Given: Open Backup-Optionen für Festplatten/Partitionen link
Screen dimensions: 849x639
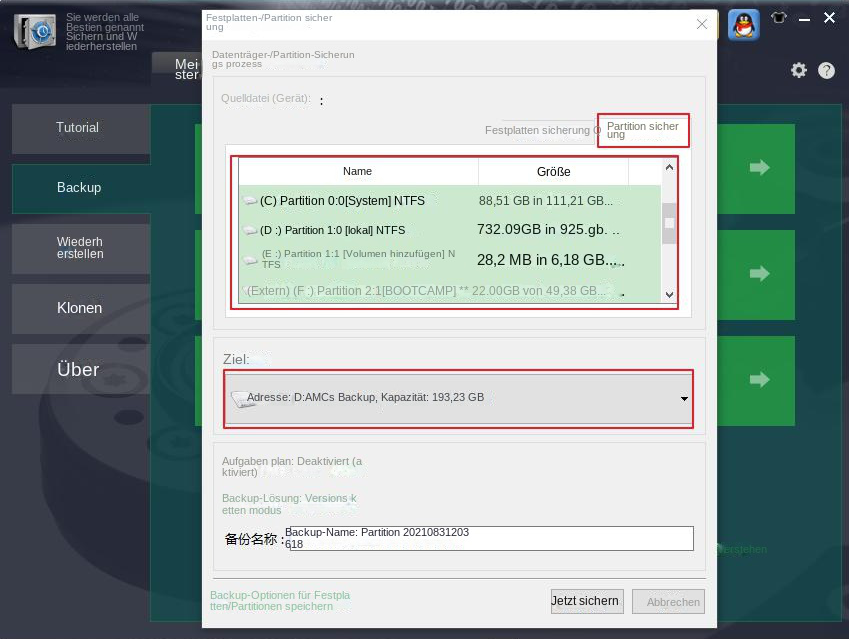Looking at the screenshot, I should click(x=280, y=600).
